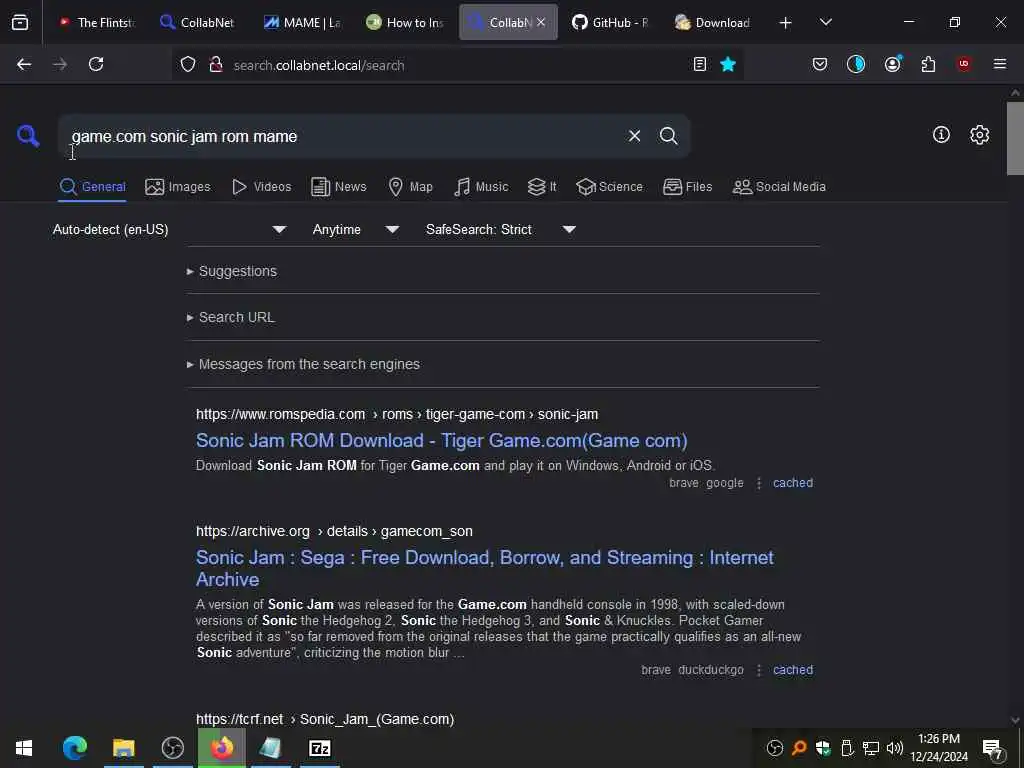
Task: Click the search engine magnifier logo
Action: 28,136
